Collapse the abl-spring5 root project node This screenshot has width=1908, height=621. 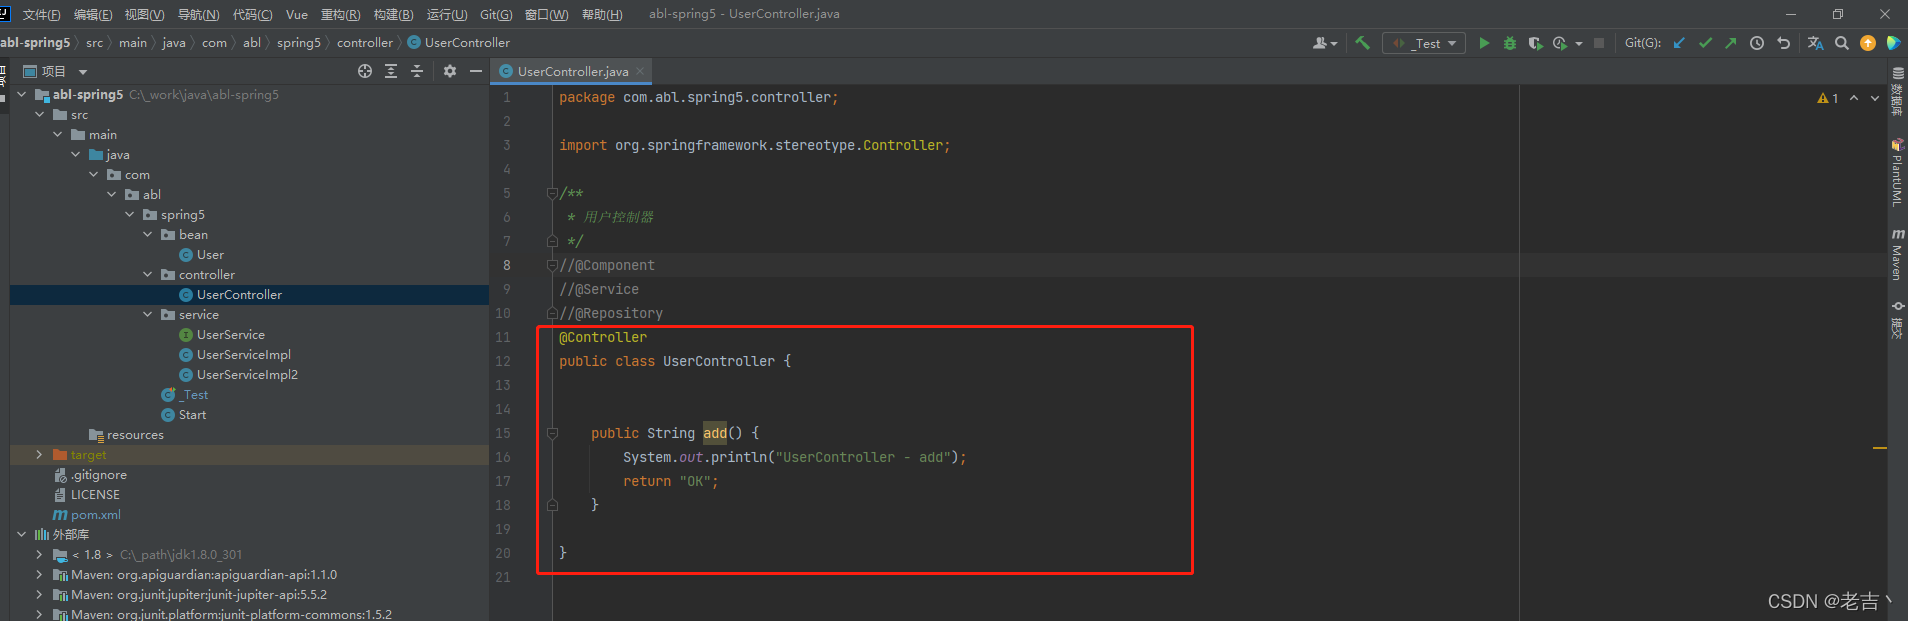22,95
